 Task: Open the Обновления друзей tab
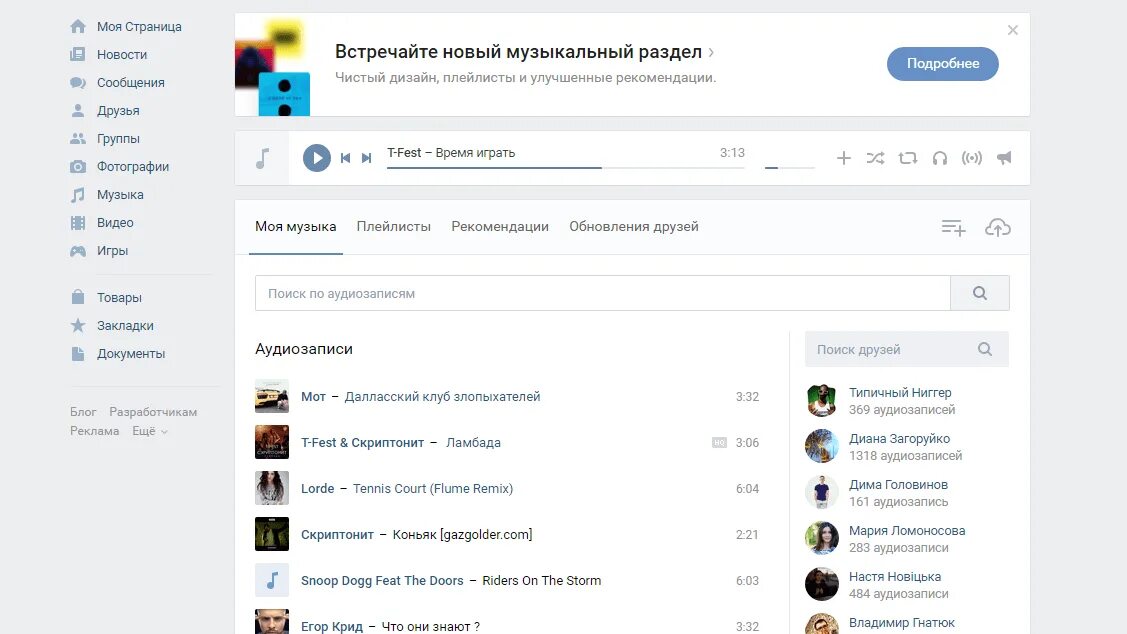point(634,227)
